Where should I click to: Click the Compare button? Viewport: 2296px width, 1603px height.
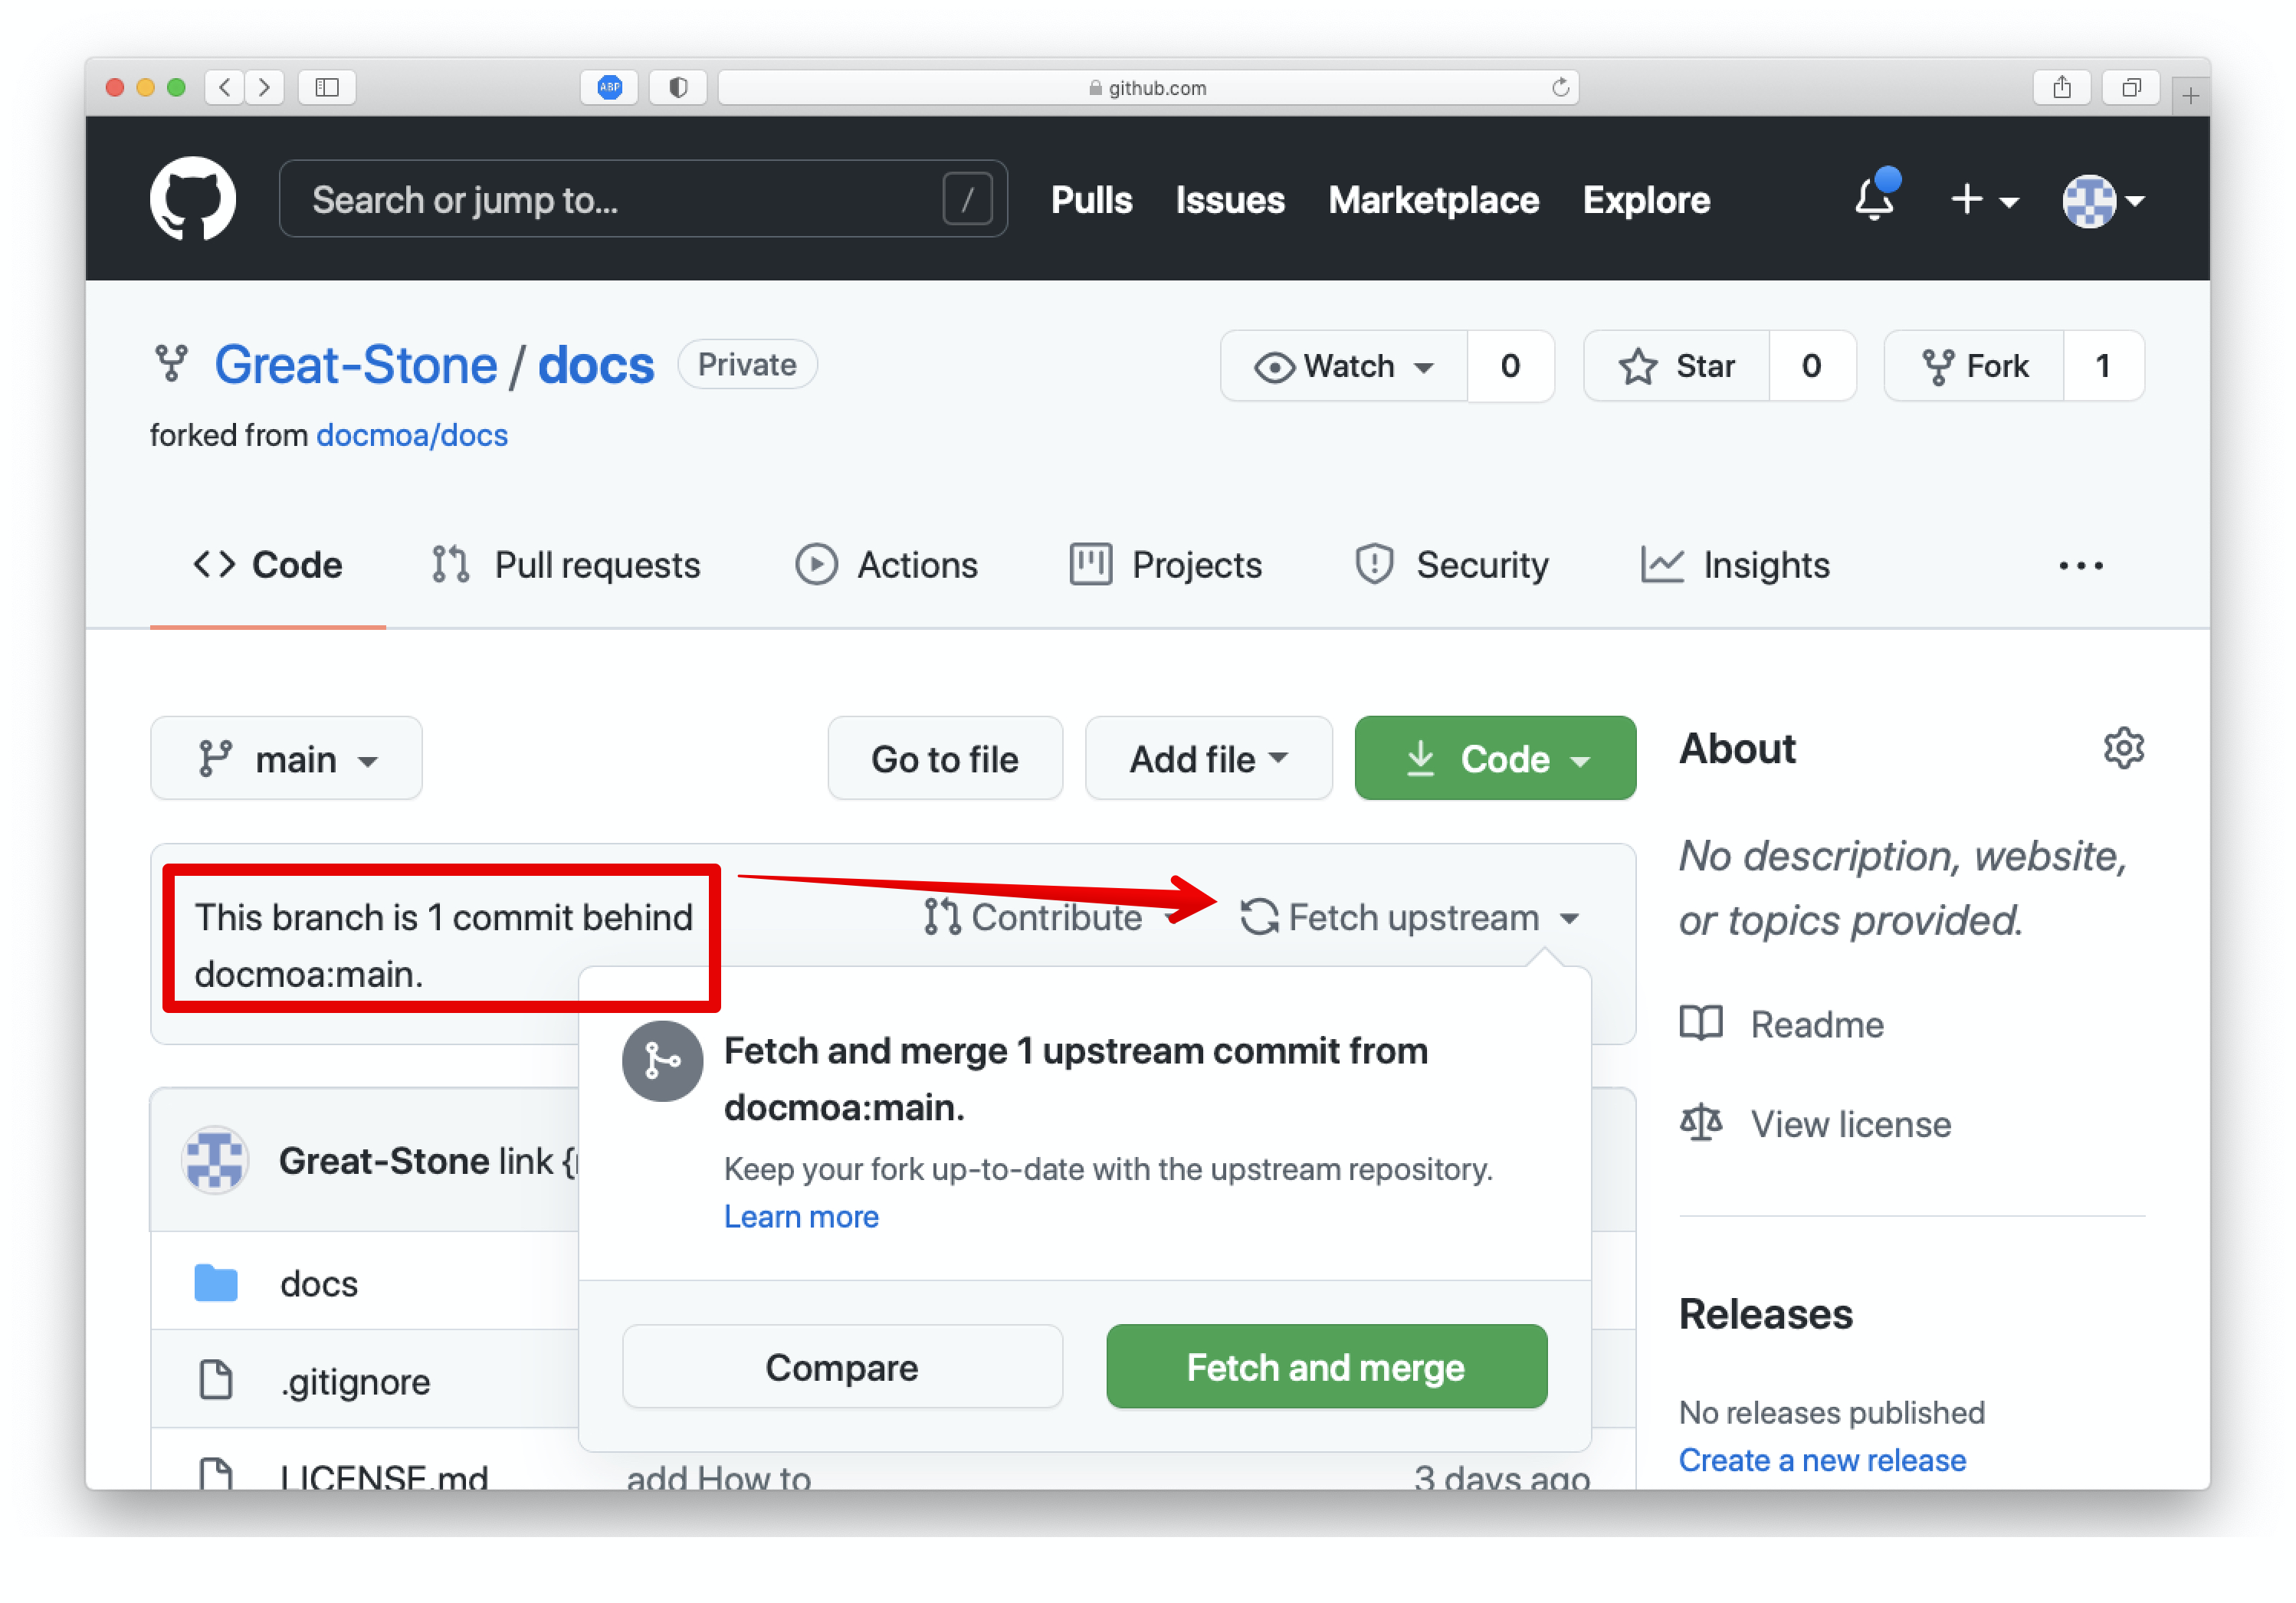click(842, 1367)
